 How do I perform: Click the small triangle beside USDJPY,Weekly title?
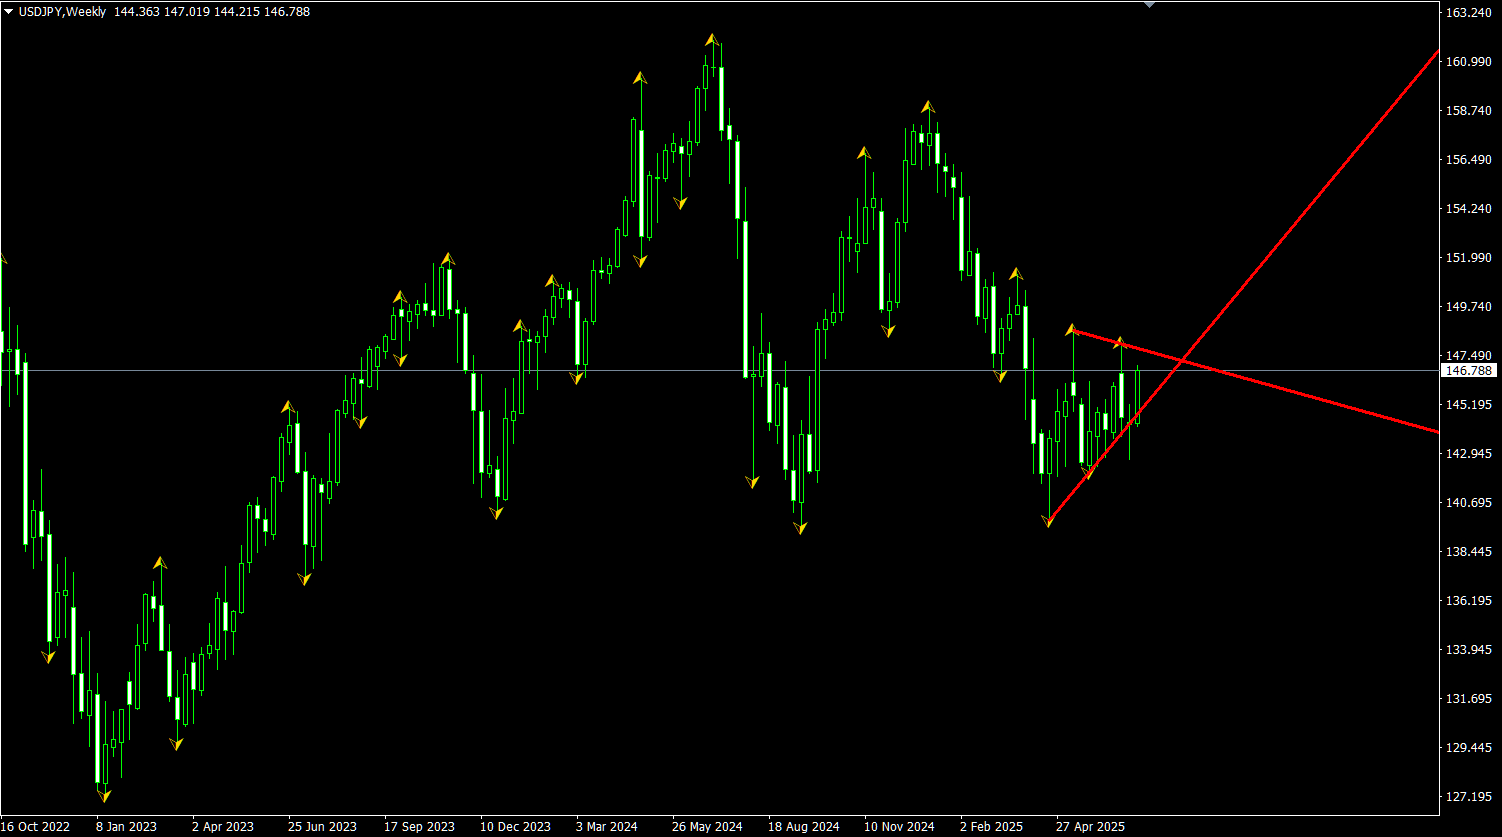(9, 11)
